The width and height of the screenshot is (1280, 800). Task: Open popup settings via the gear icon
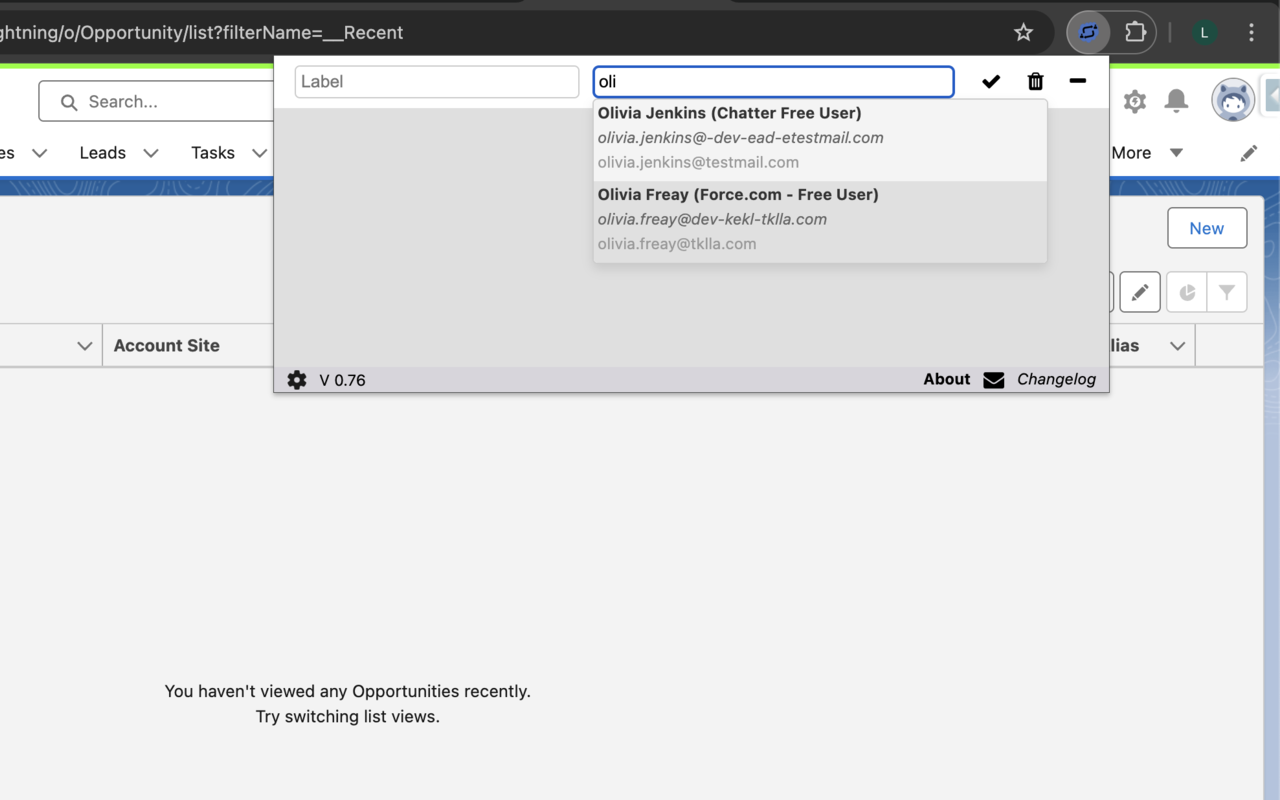tap(296, 380)
